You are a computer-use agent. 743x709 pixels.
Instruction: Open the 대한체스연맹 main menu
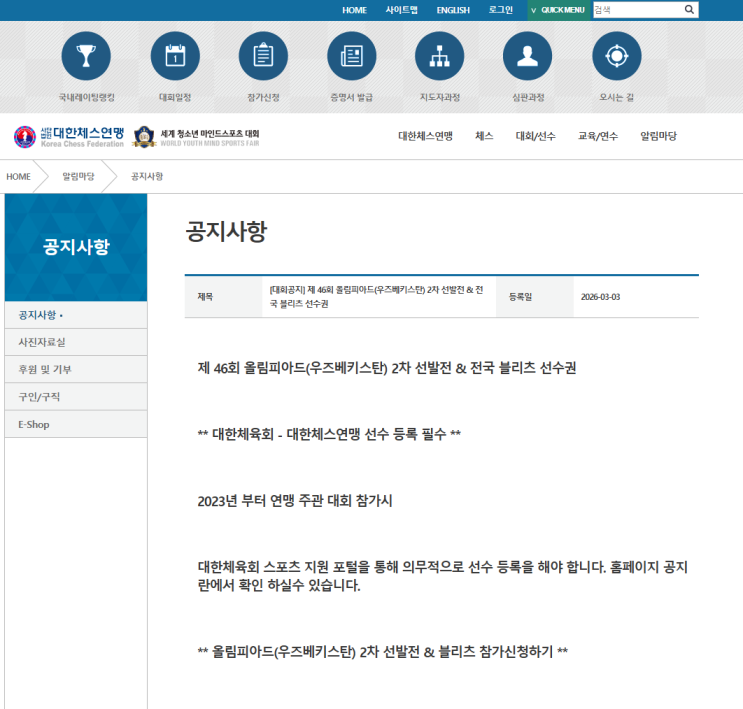click(426, 136)
